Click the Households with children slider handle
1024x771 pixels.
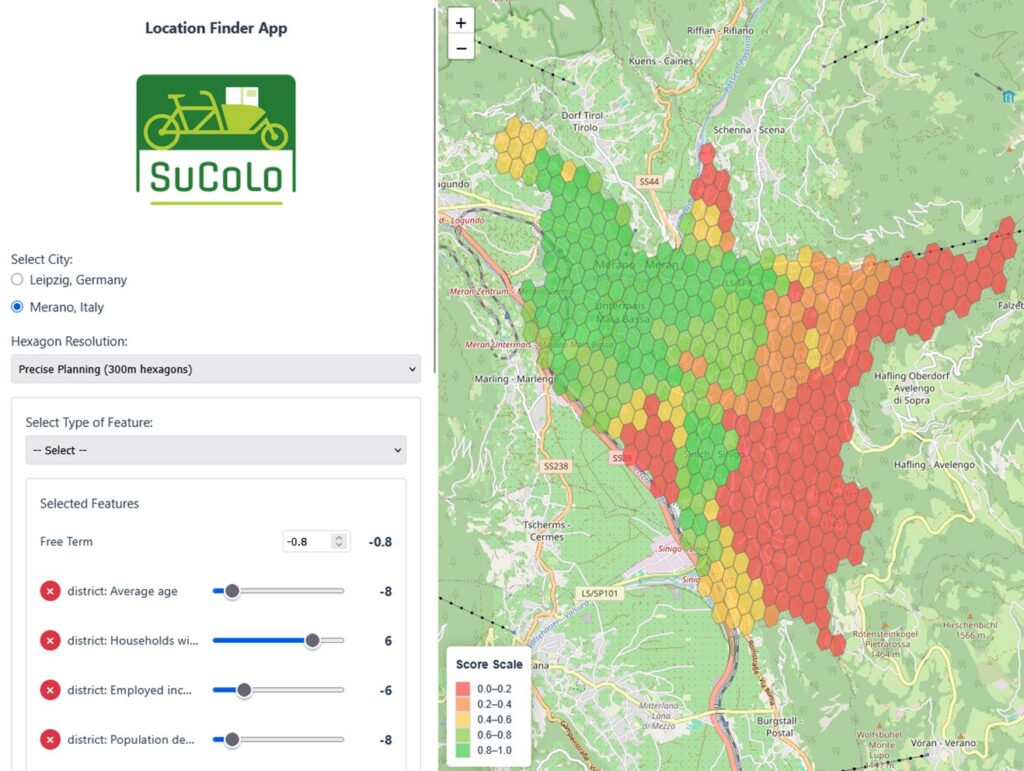313,640
